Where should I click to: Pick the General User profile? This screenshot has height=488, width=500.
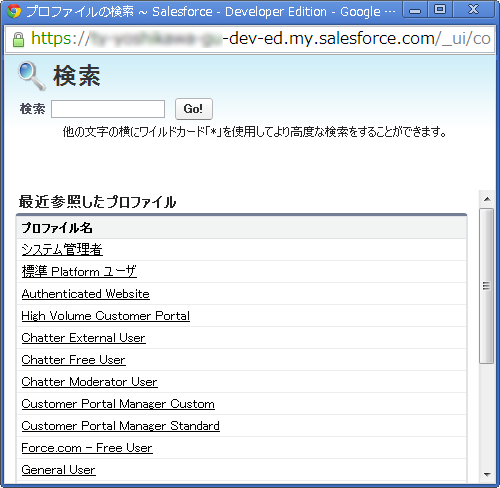point(58,470)
